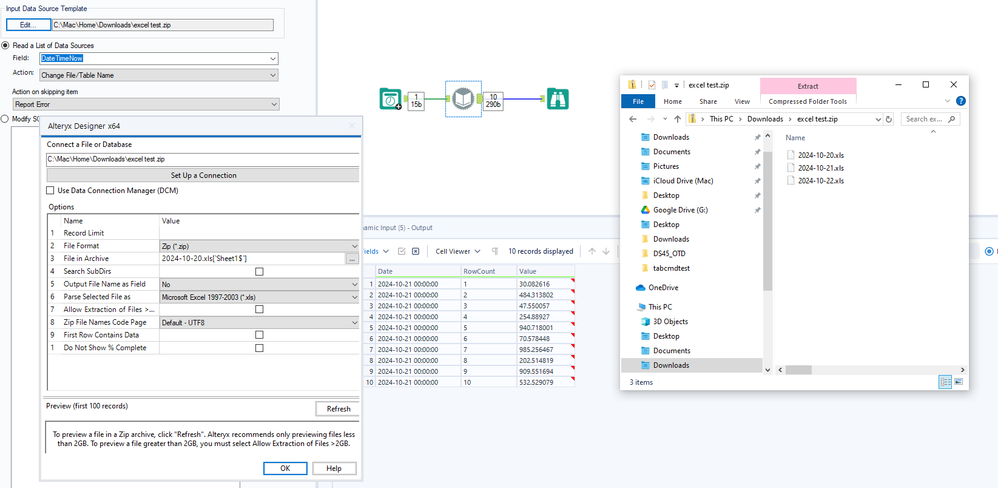Go up one folder level in Explorer

coord(678,119)
